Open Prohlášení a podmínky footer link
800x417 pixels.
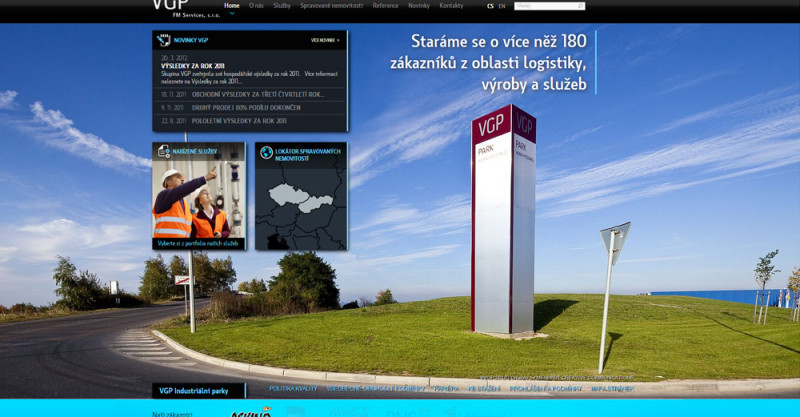pos(546,388)
